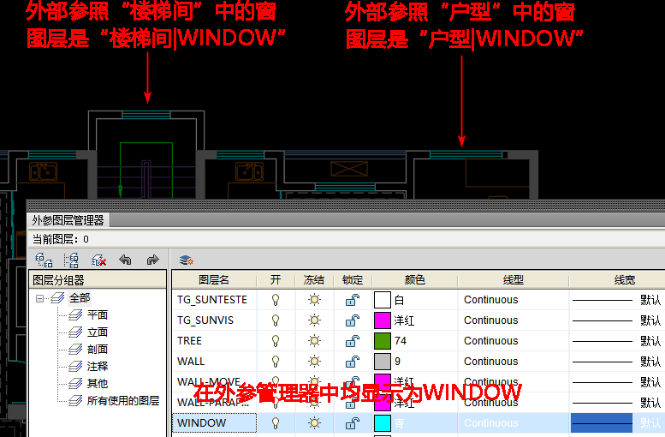Image resolution: width=665 pixels, height=437 pixels.
Task: Toggle lock for the WINDOW layer
Action: pyautogui.click(x=353, y=424)
